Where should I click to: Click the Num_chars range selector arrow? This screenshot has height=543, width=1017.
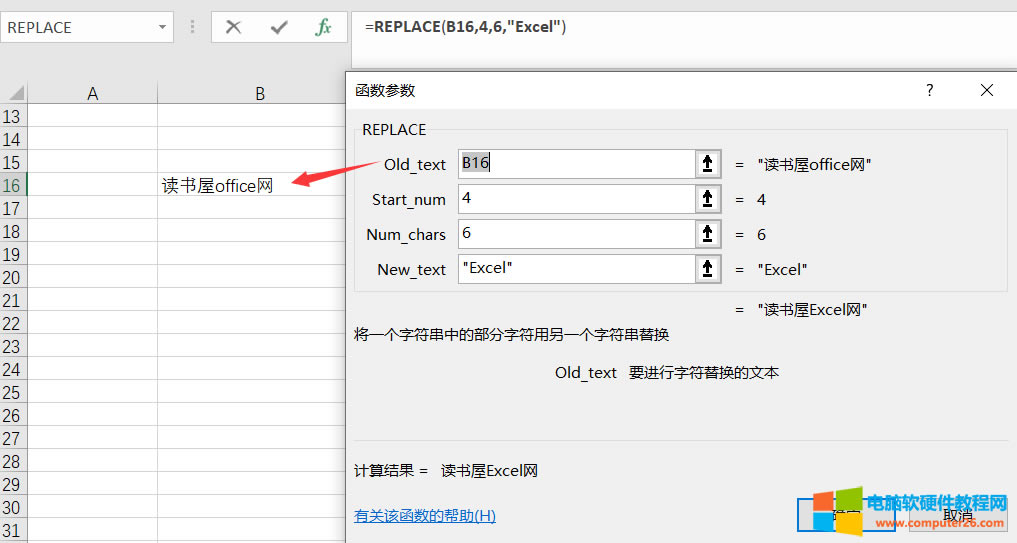(708, 234)
